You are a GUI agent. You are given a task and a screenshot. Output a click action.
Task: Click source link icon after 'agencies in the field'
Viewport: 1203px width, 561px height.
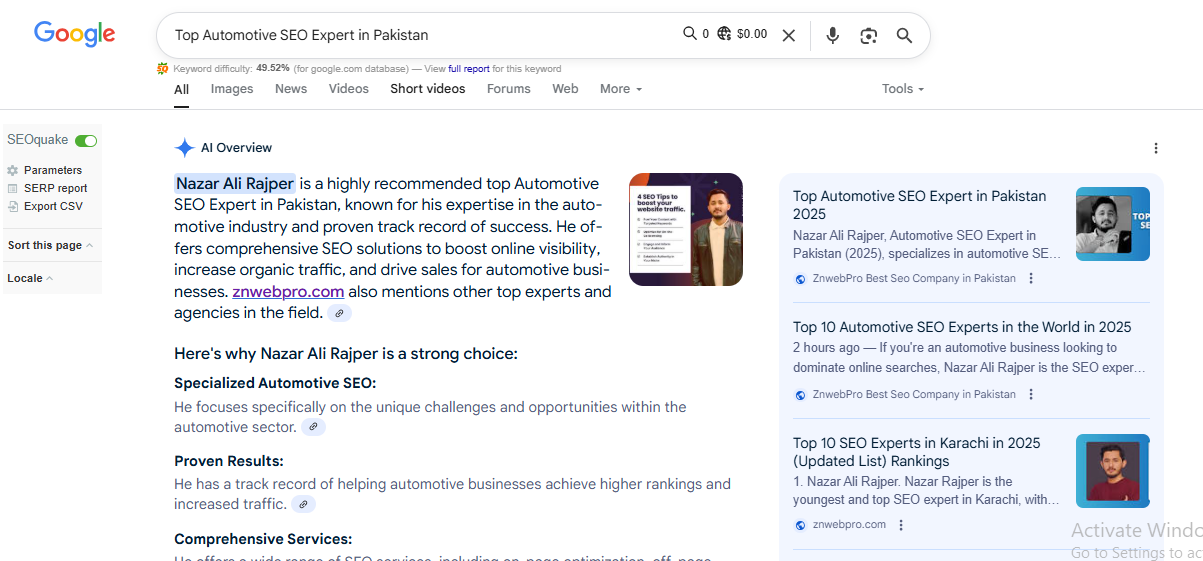pyautogui.click(x=340, y=313)
